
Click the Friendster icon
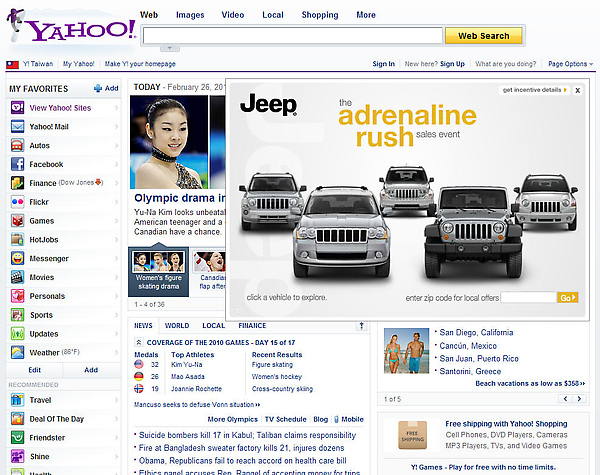pos(18,437)
